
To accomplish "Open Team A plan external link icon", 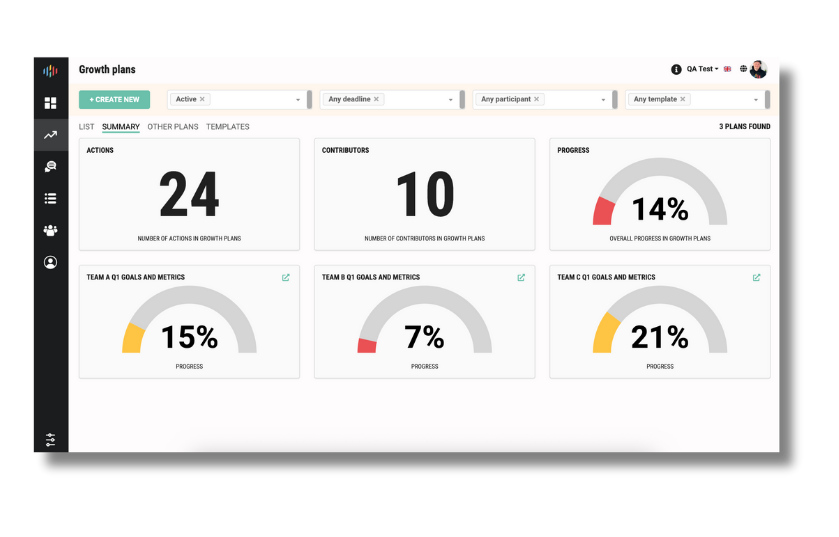I will tap(286, 278).
